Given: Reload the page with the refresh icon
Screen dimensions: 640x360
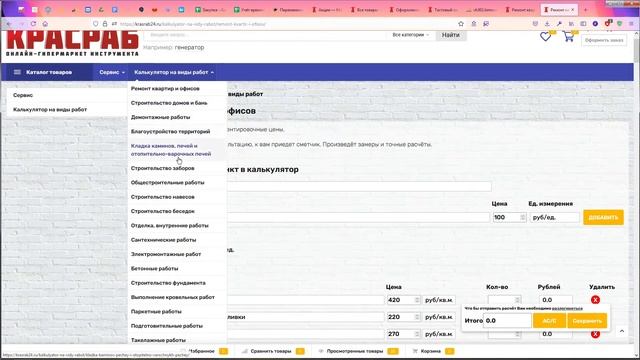Looking at the screenshot, I should [x=33, y=24].
